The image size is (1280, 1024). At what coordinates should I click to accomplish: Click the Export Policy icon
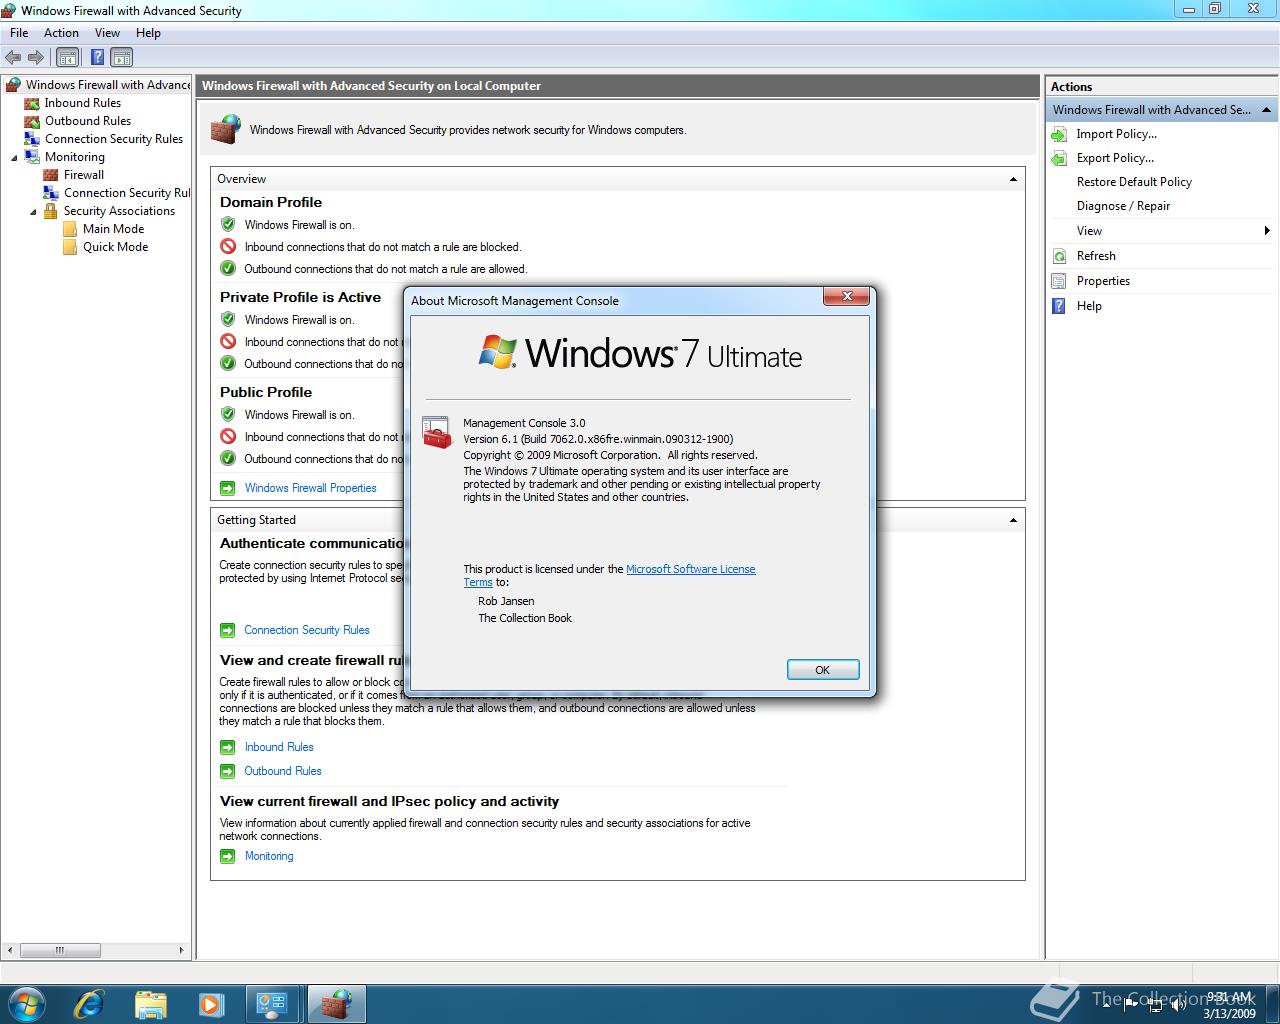pyautogui.click(x=1059, y=158)
